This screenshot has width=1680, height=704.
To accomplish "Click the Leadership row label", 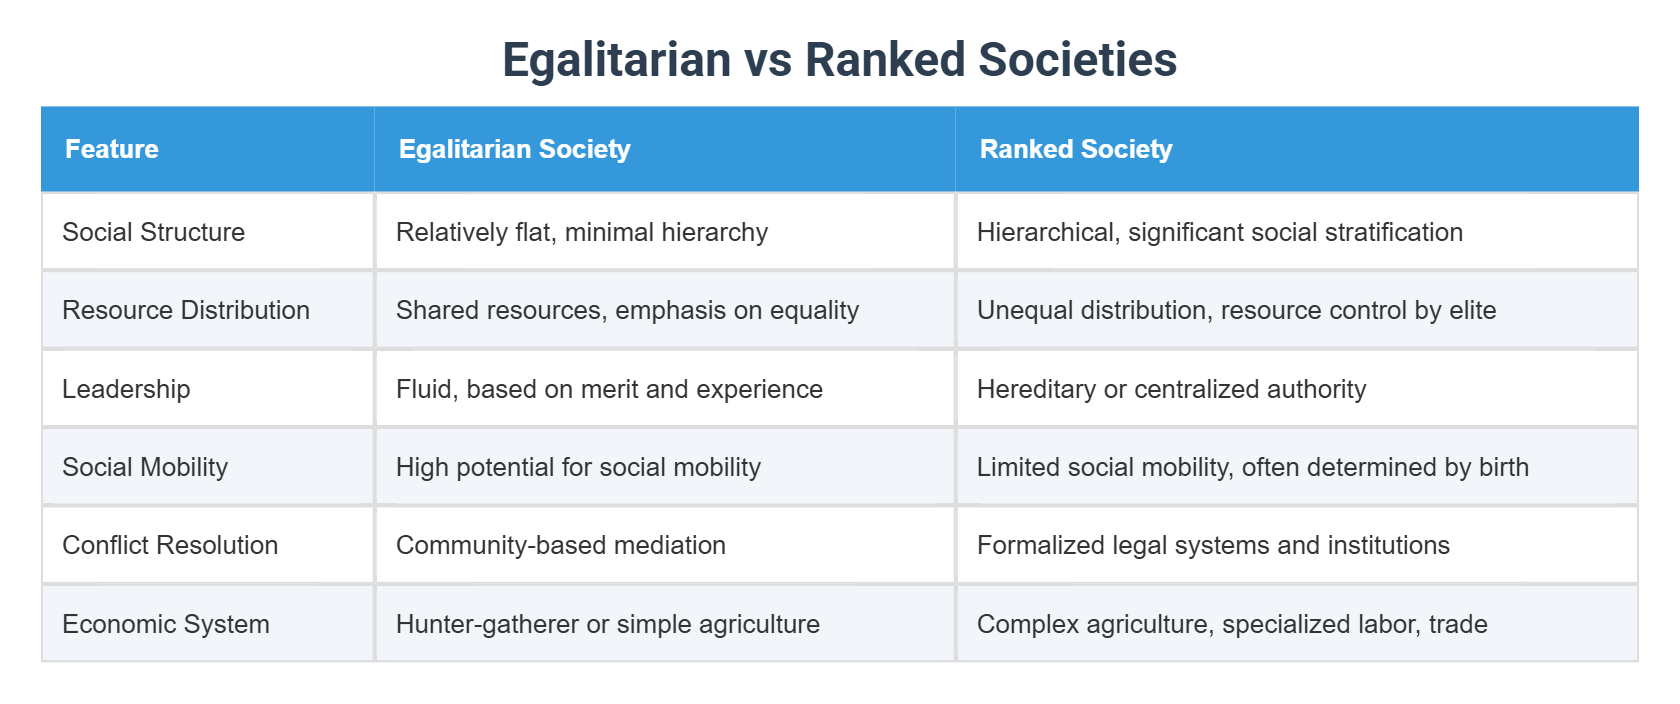I will coord(126,389).
